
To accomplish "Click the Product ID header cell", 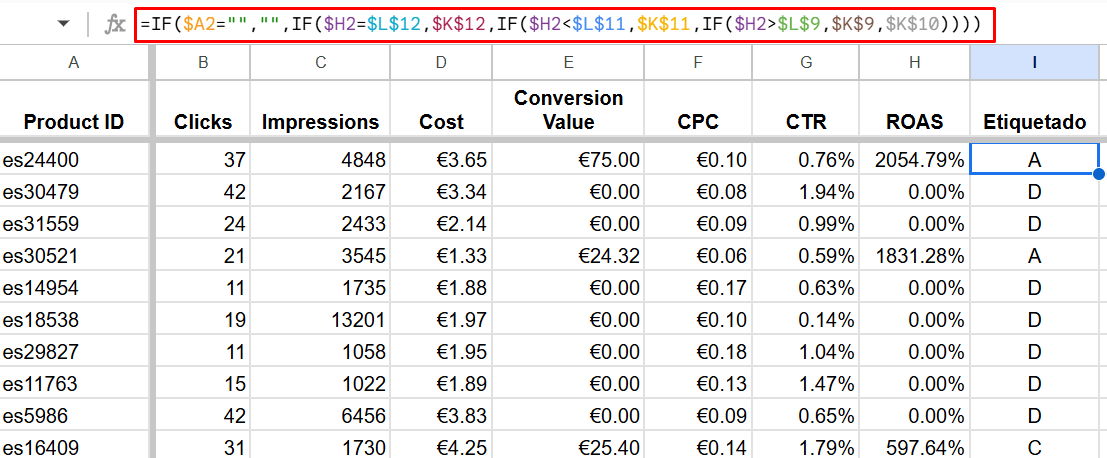I will 73,109.
